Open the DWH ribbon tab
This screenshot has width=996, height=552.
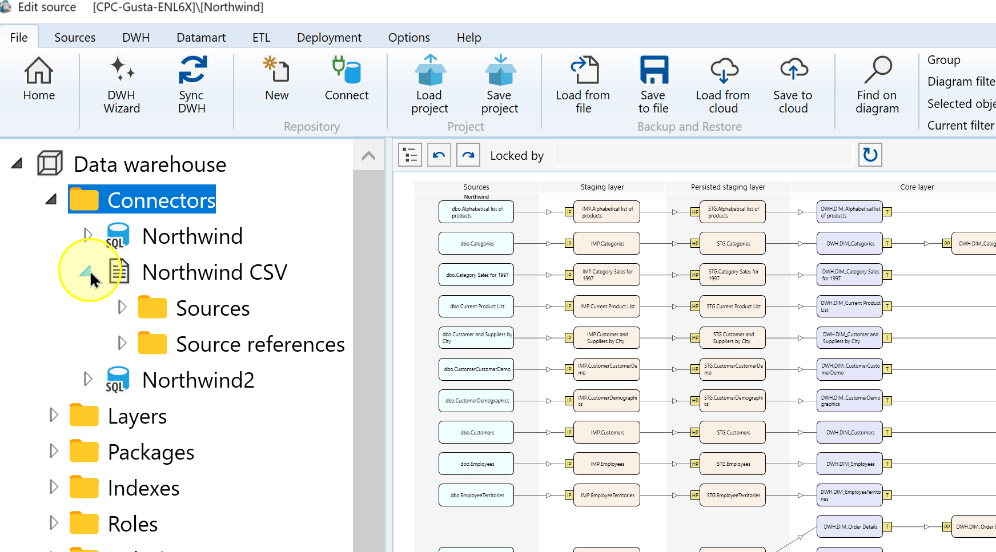136,37
